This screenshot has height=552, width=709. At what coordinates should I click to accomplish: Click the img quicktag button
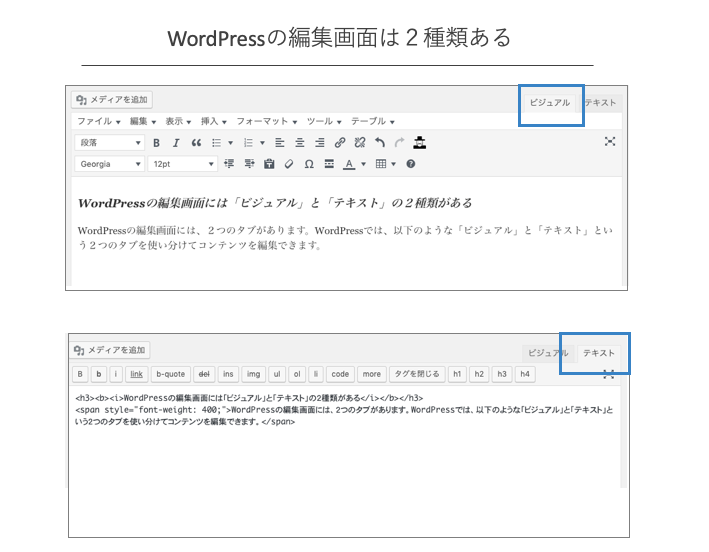pos(253,374)
